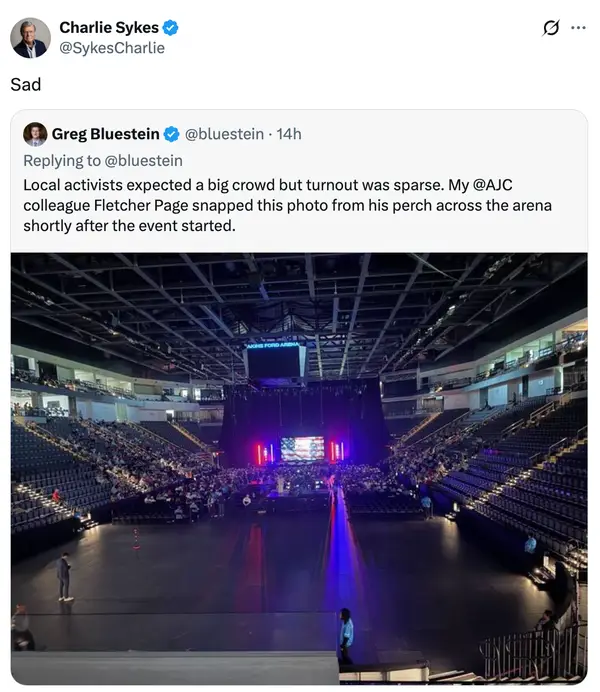Open the Greg Bluestein display name link
Image resolution: width=600 pixels, height=692 pixels.
pos(105,135)
